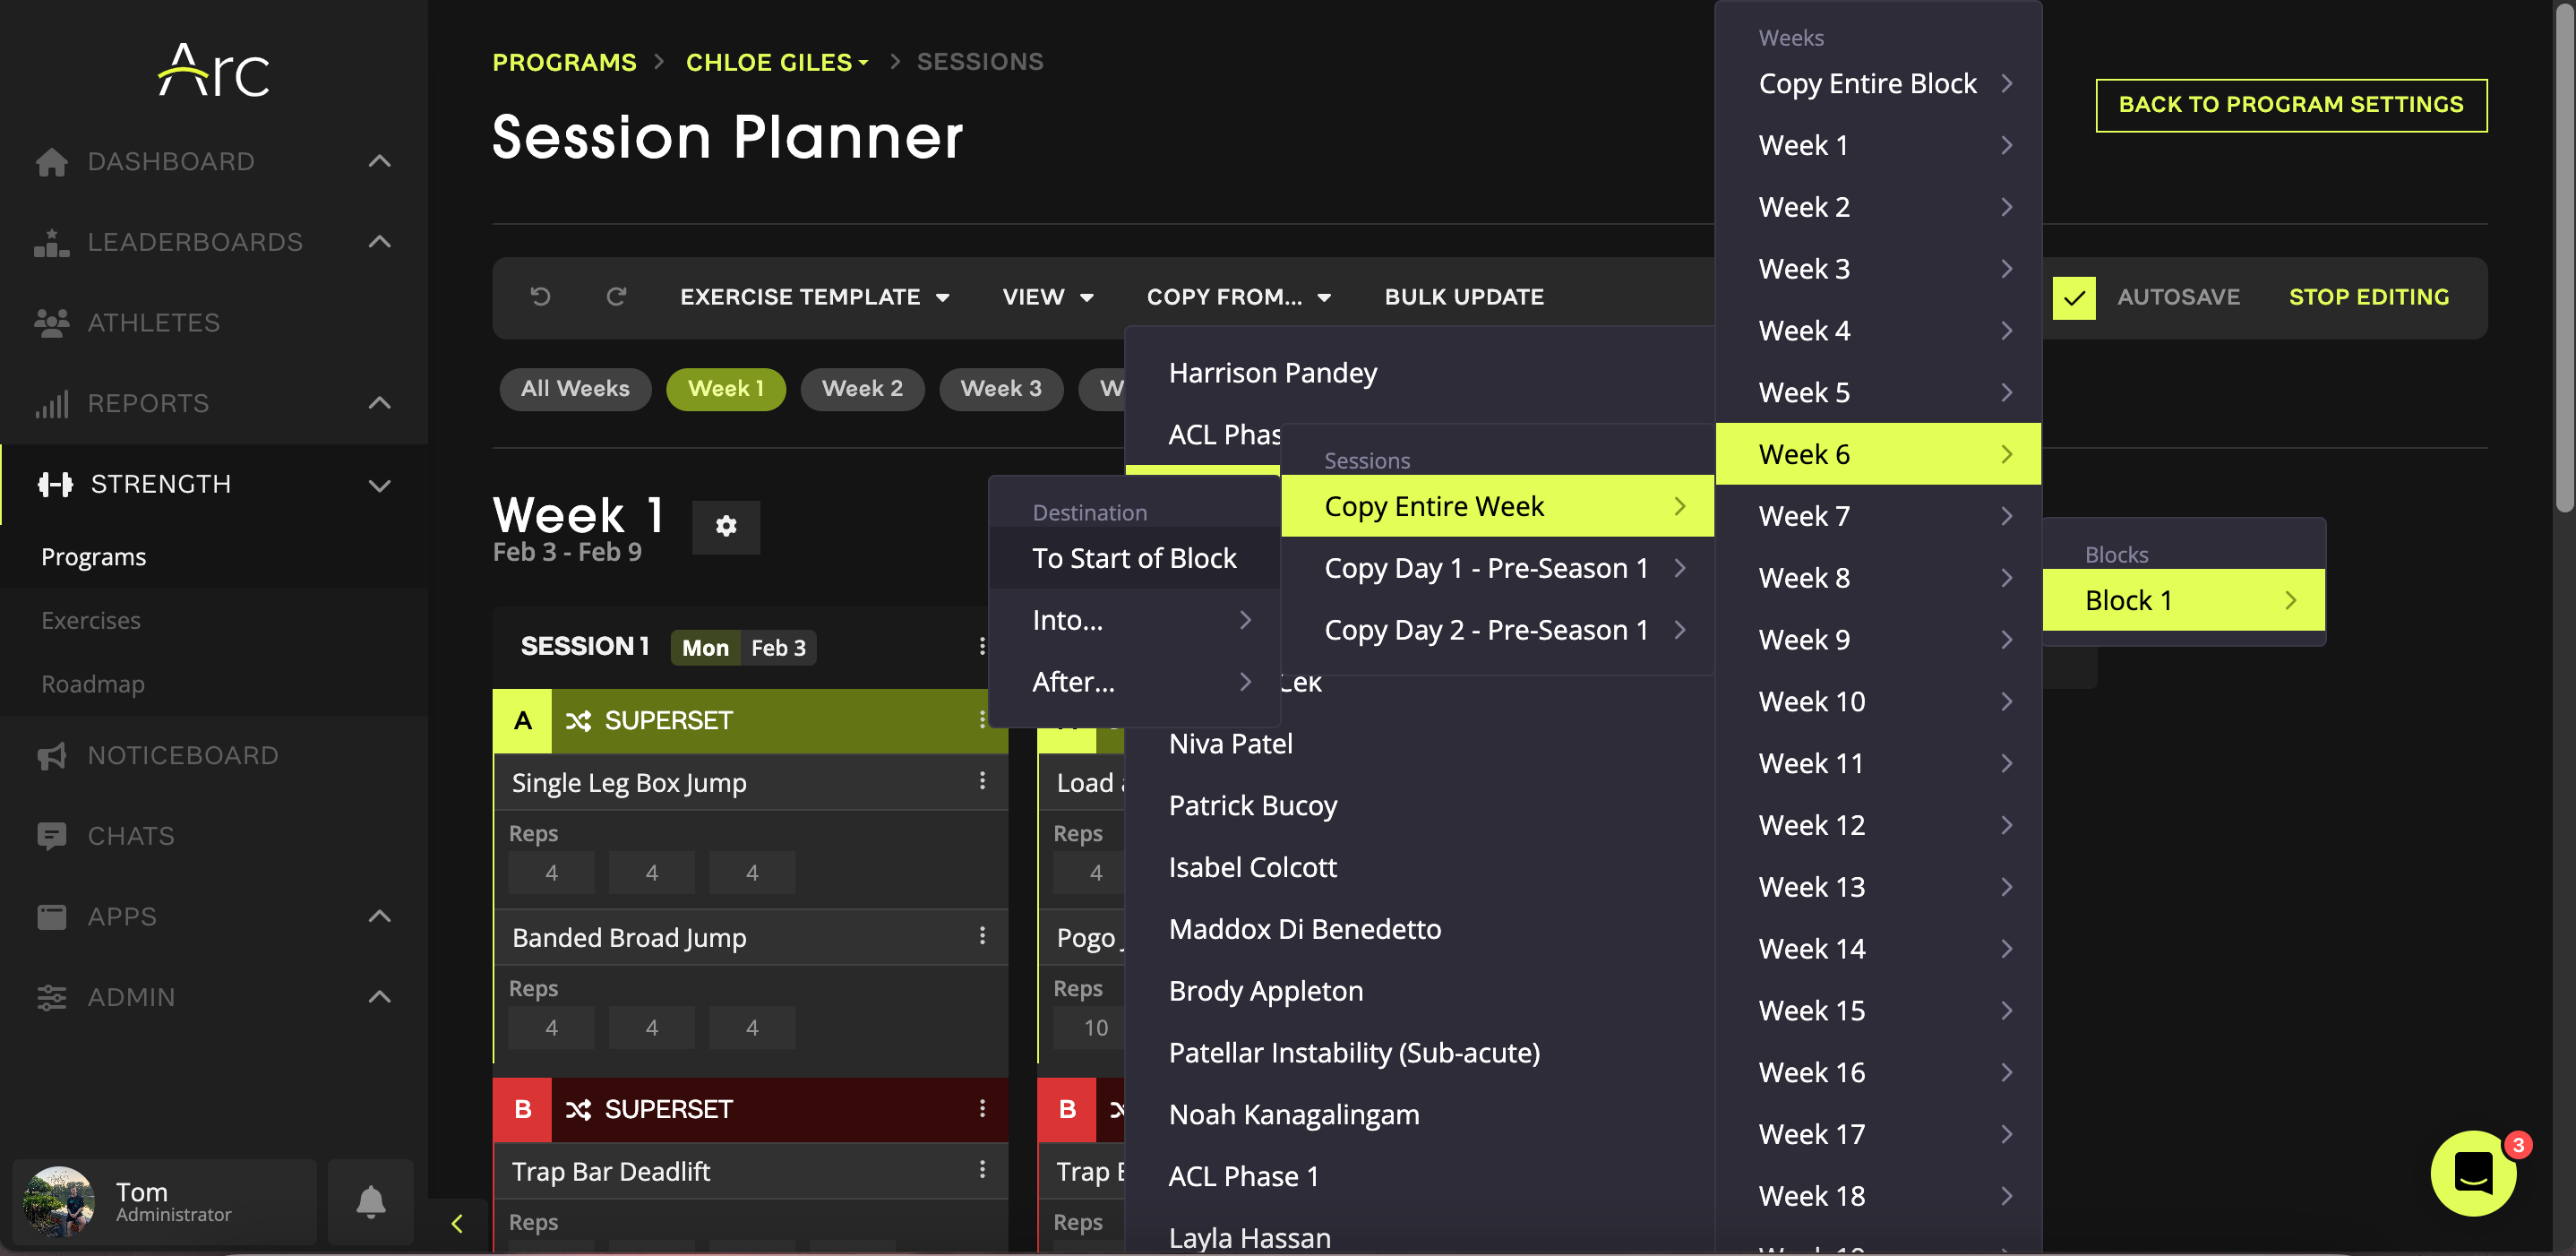This screenshot has height=1256, width=2576.
Task: Open the View dropdown menu
Action: (x=1048, y=297)
